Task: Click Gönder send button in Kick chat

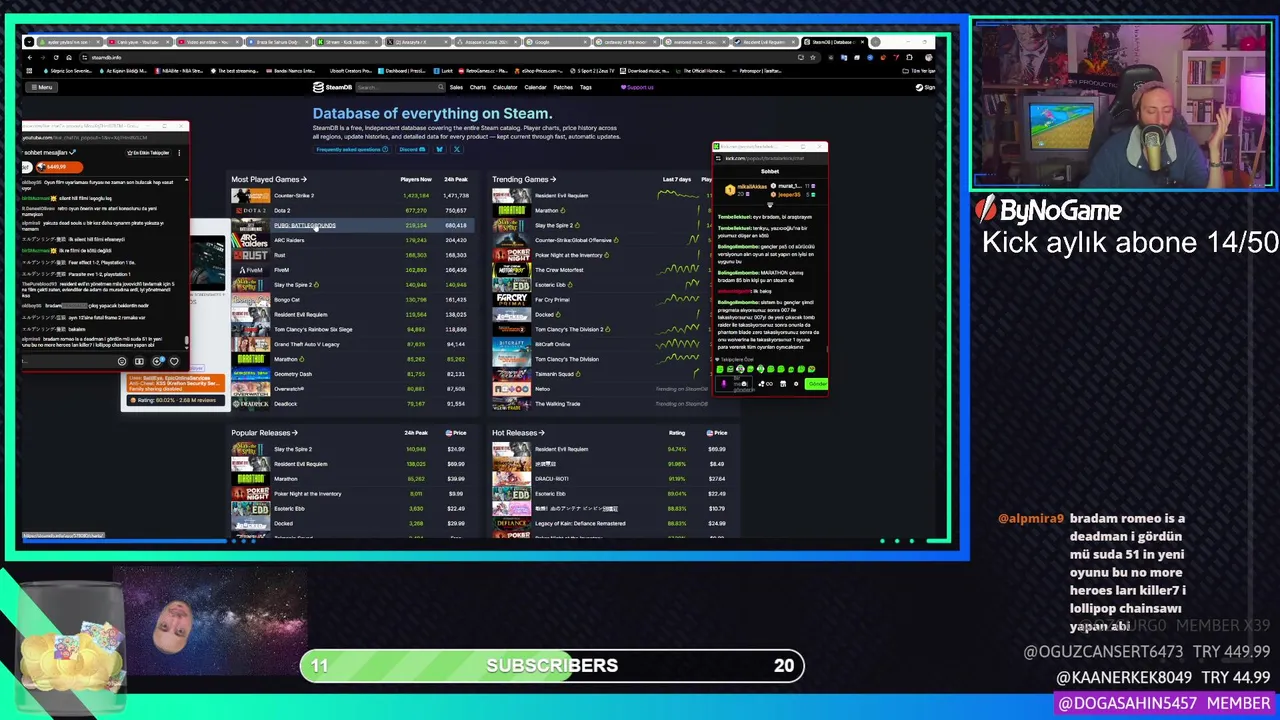Action: (816, 383)
